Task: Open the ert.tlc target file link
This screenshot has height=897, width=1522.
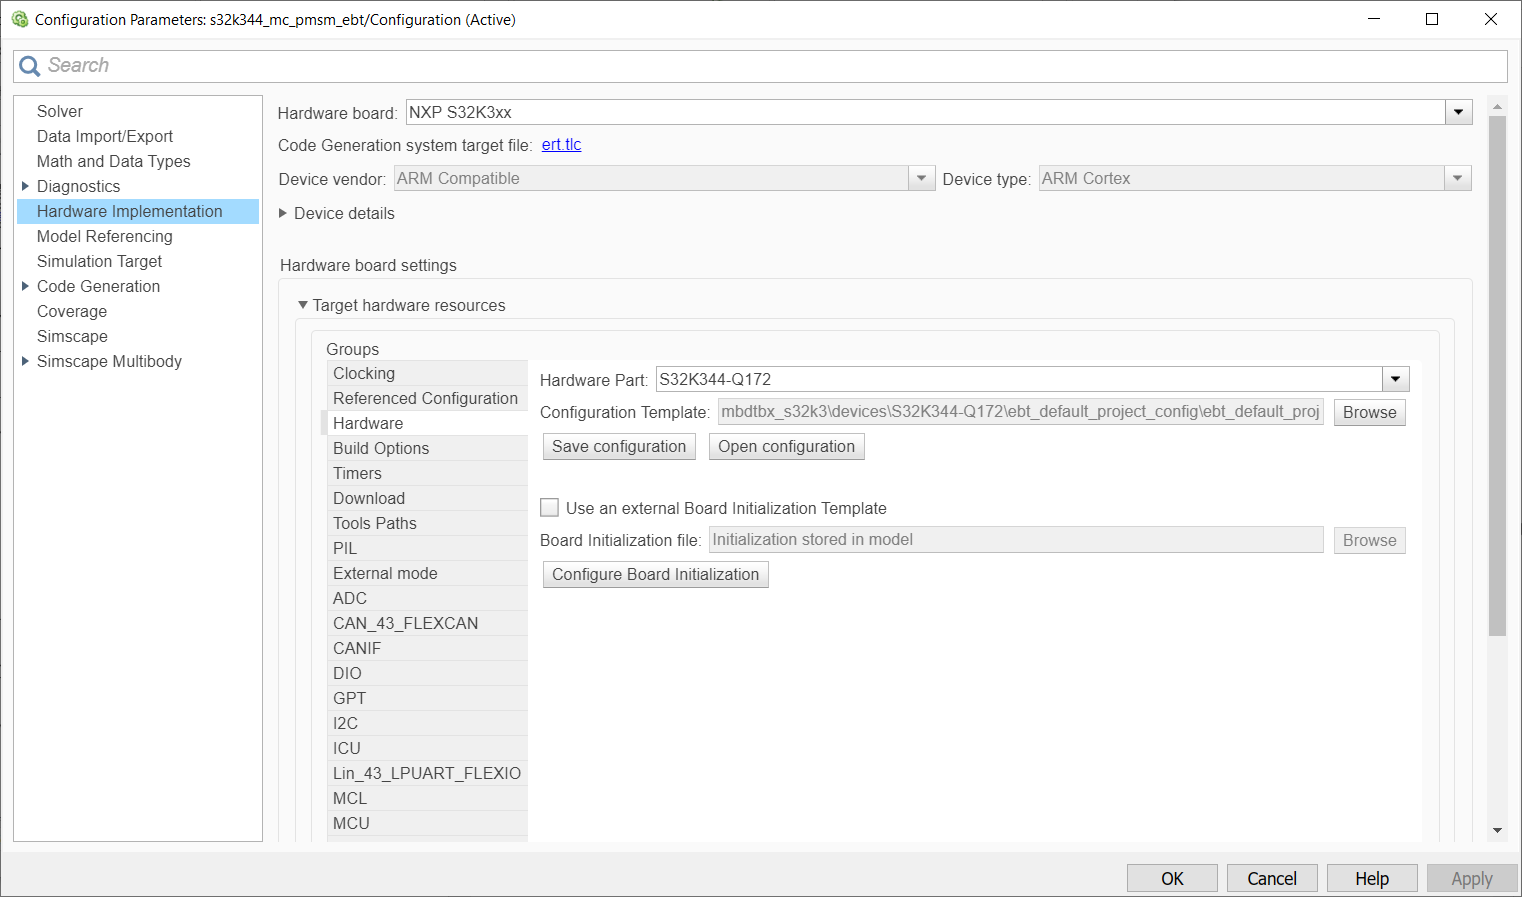Action: 561,144
